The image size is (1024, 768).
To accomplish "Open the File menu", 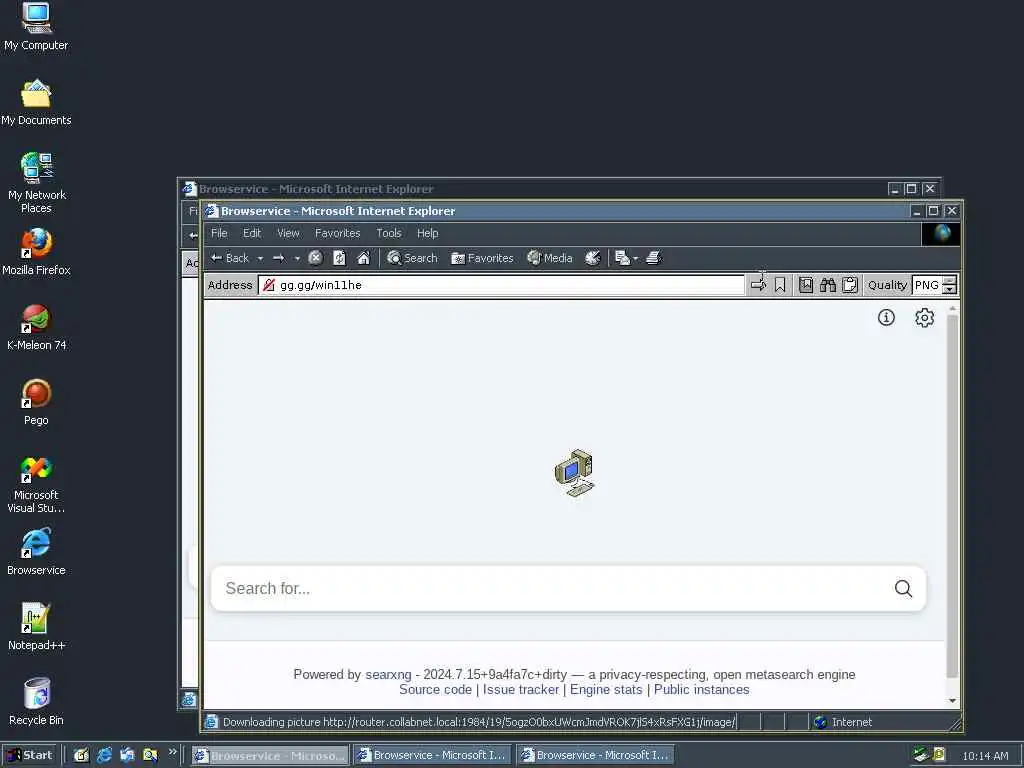I will [x=219, y=233].
